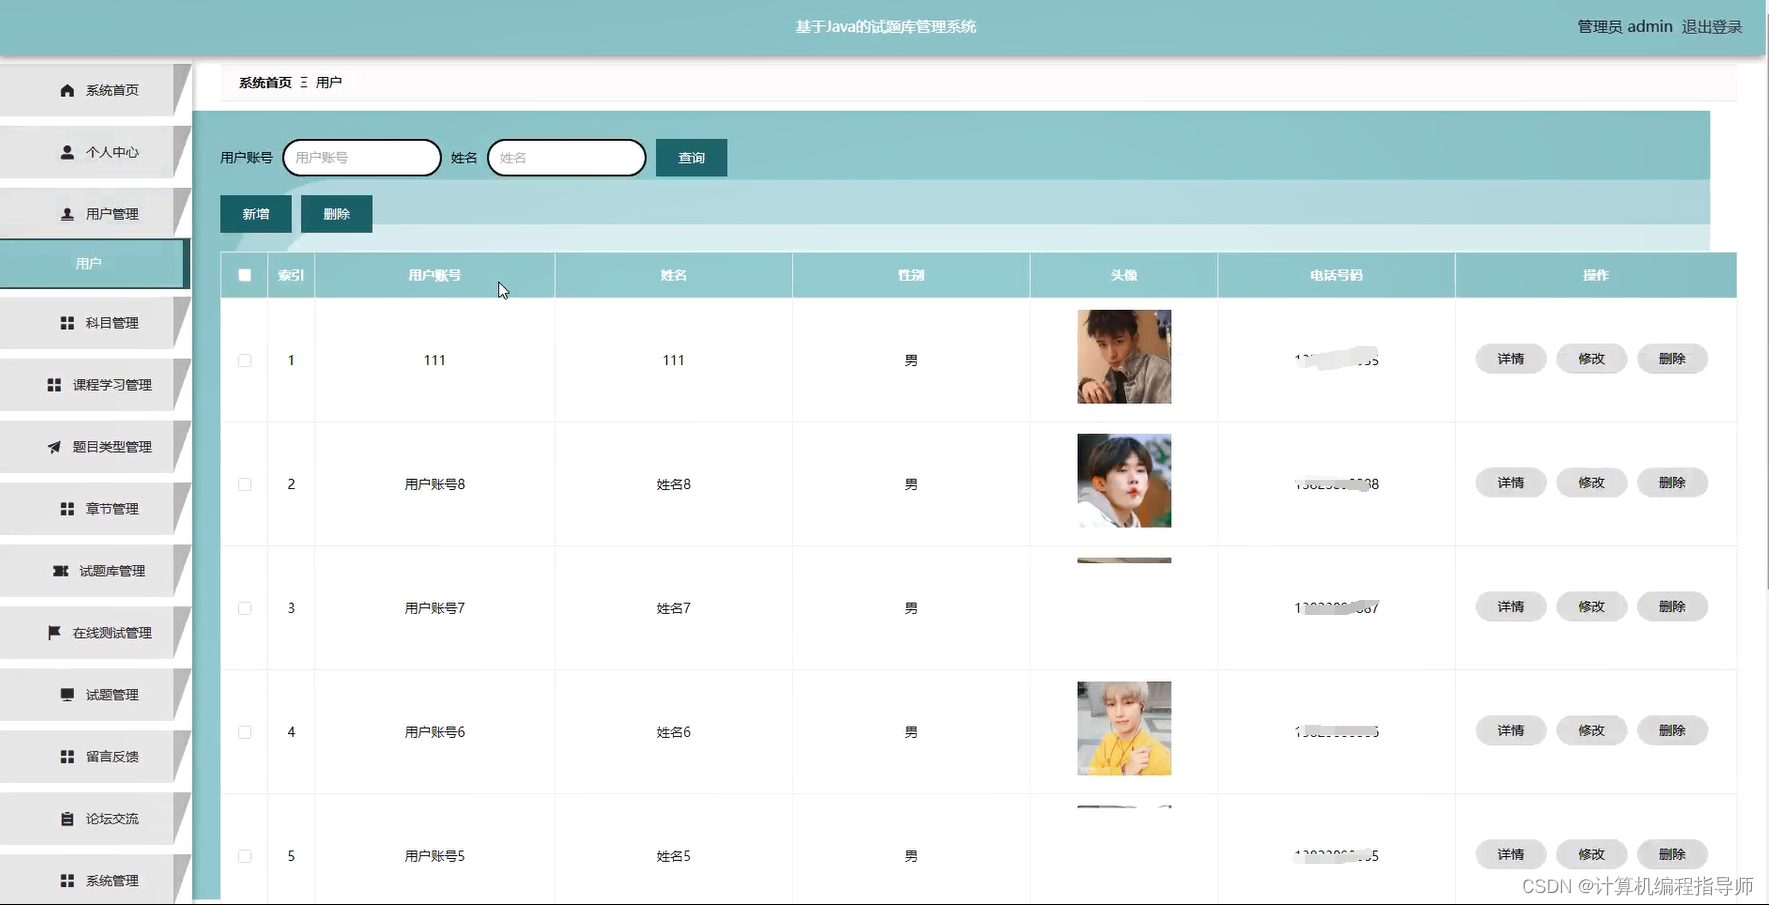Screen dimensions: 1769x905
Task: Open the 论坛交流 sidebar menu
Action: [x=95, y=819]
